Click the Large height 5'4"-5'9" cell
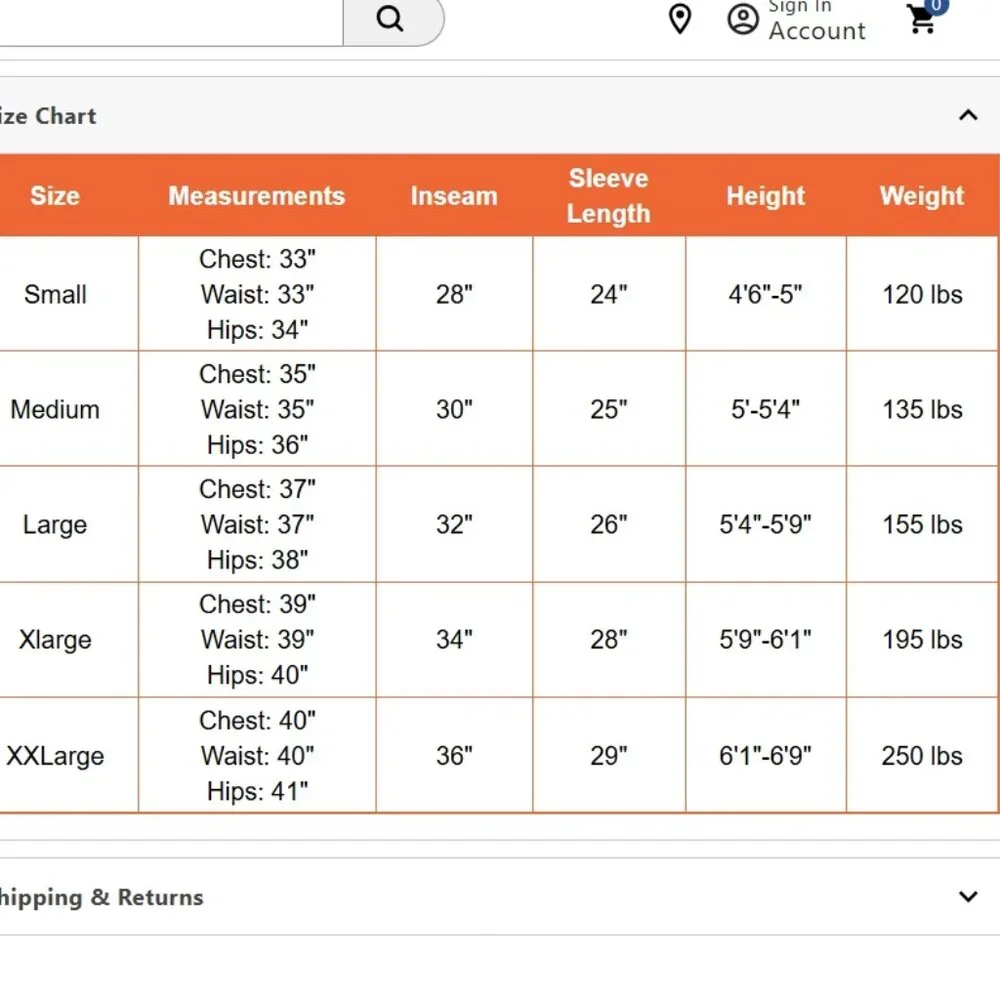The width and height of the screenshot is (1000, 1000). tap(765, 524)
